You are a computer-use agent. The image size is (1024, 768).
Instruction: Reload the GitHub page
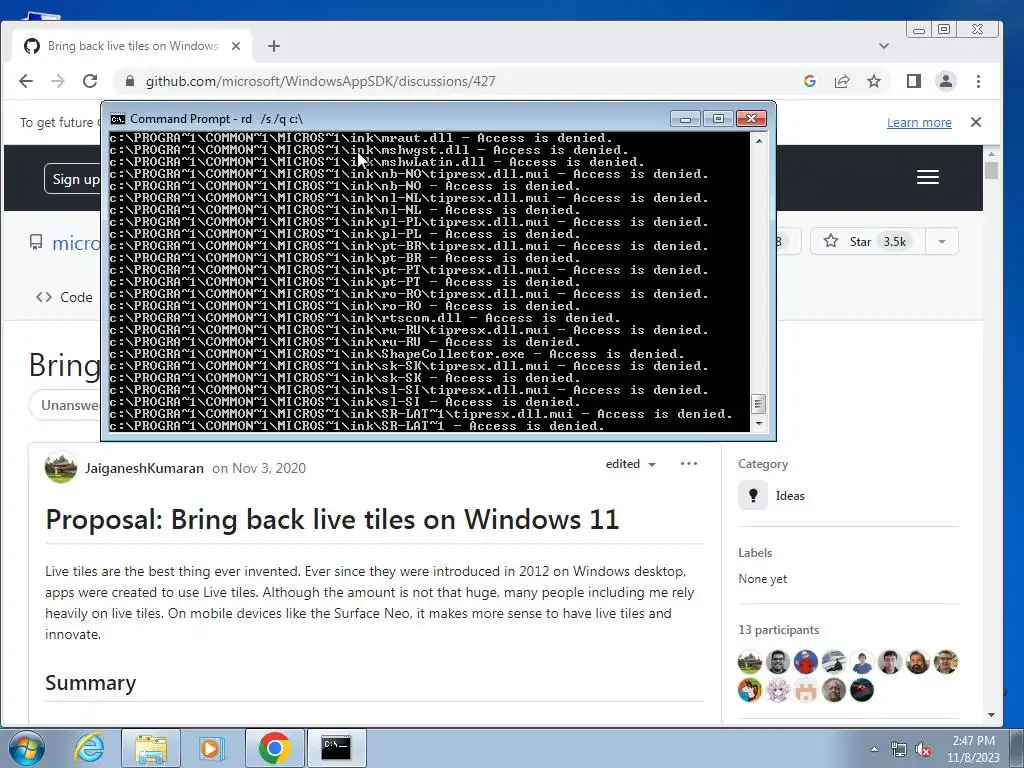click(x=90, y=81)
